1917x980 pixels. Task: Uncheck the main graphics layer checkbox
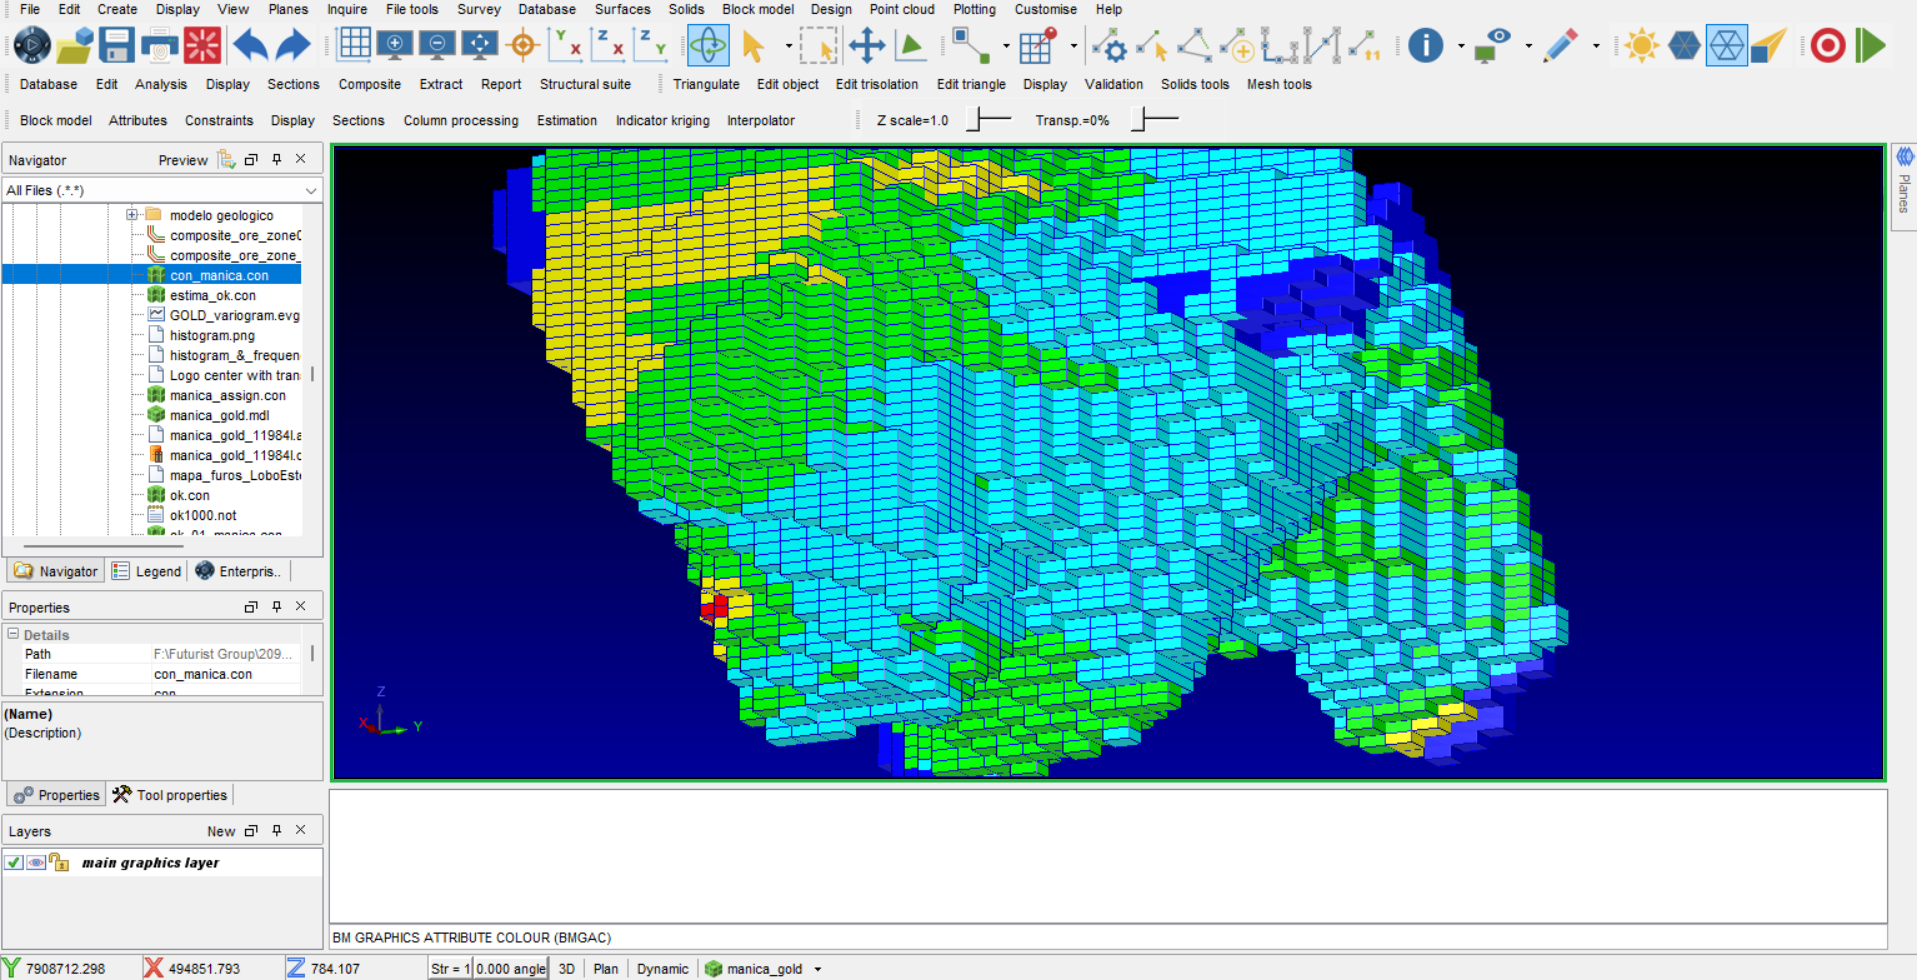[14, 862]
